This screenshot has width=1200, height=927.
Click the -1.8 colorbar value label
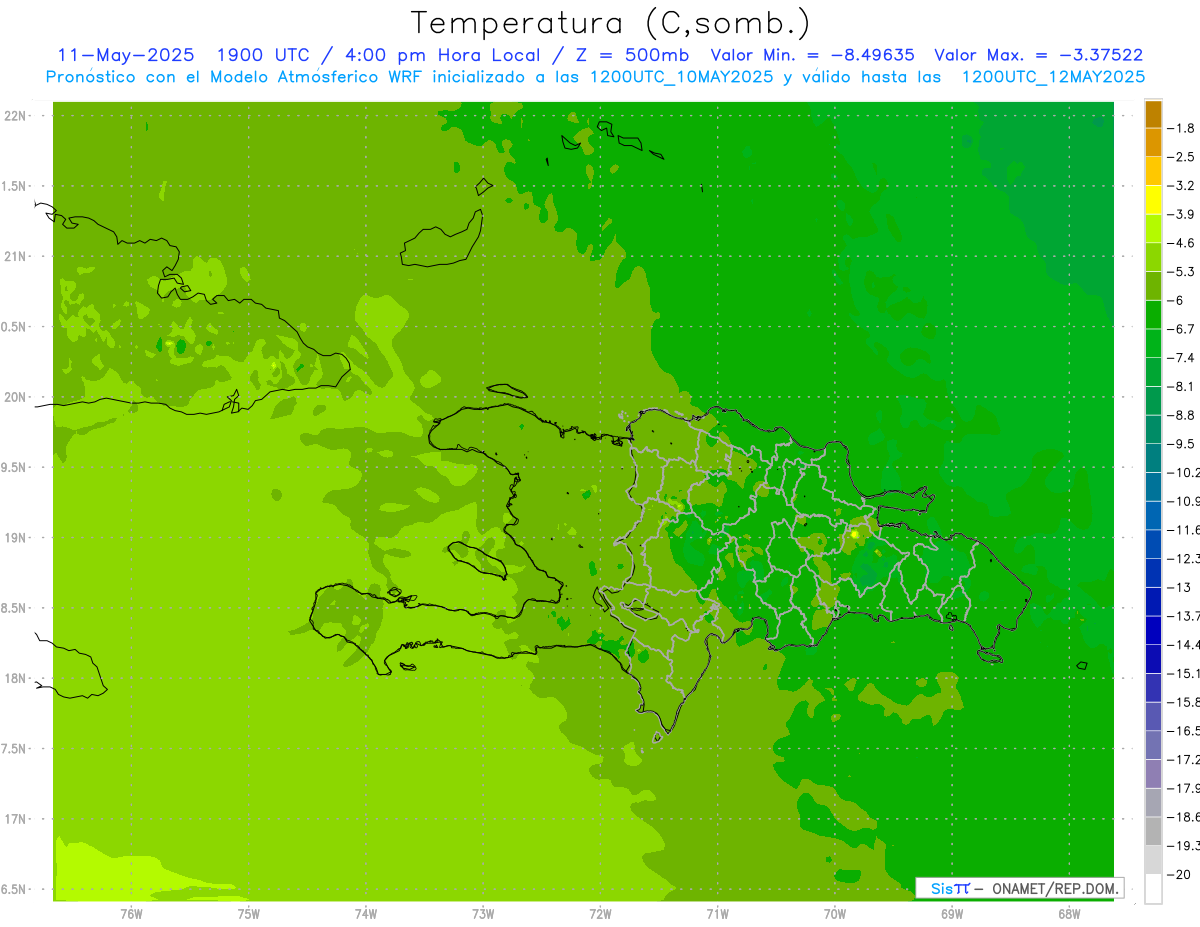1181,128
